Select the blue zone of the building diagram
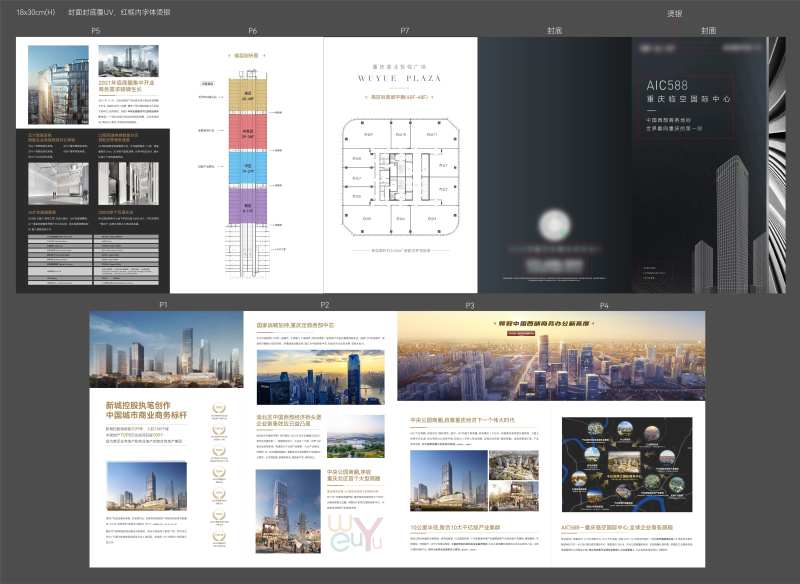 click(245, 170)
